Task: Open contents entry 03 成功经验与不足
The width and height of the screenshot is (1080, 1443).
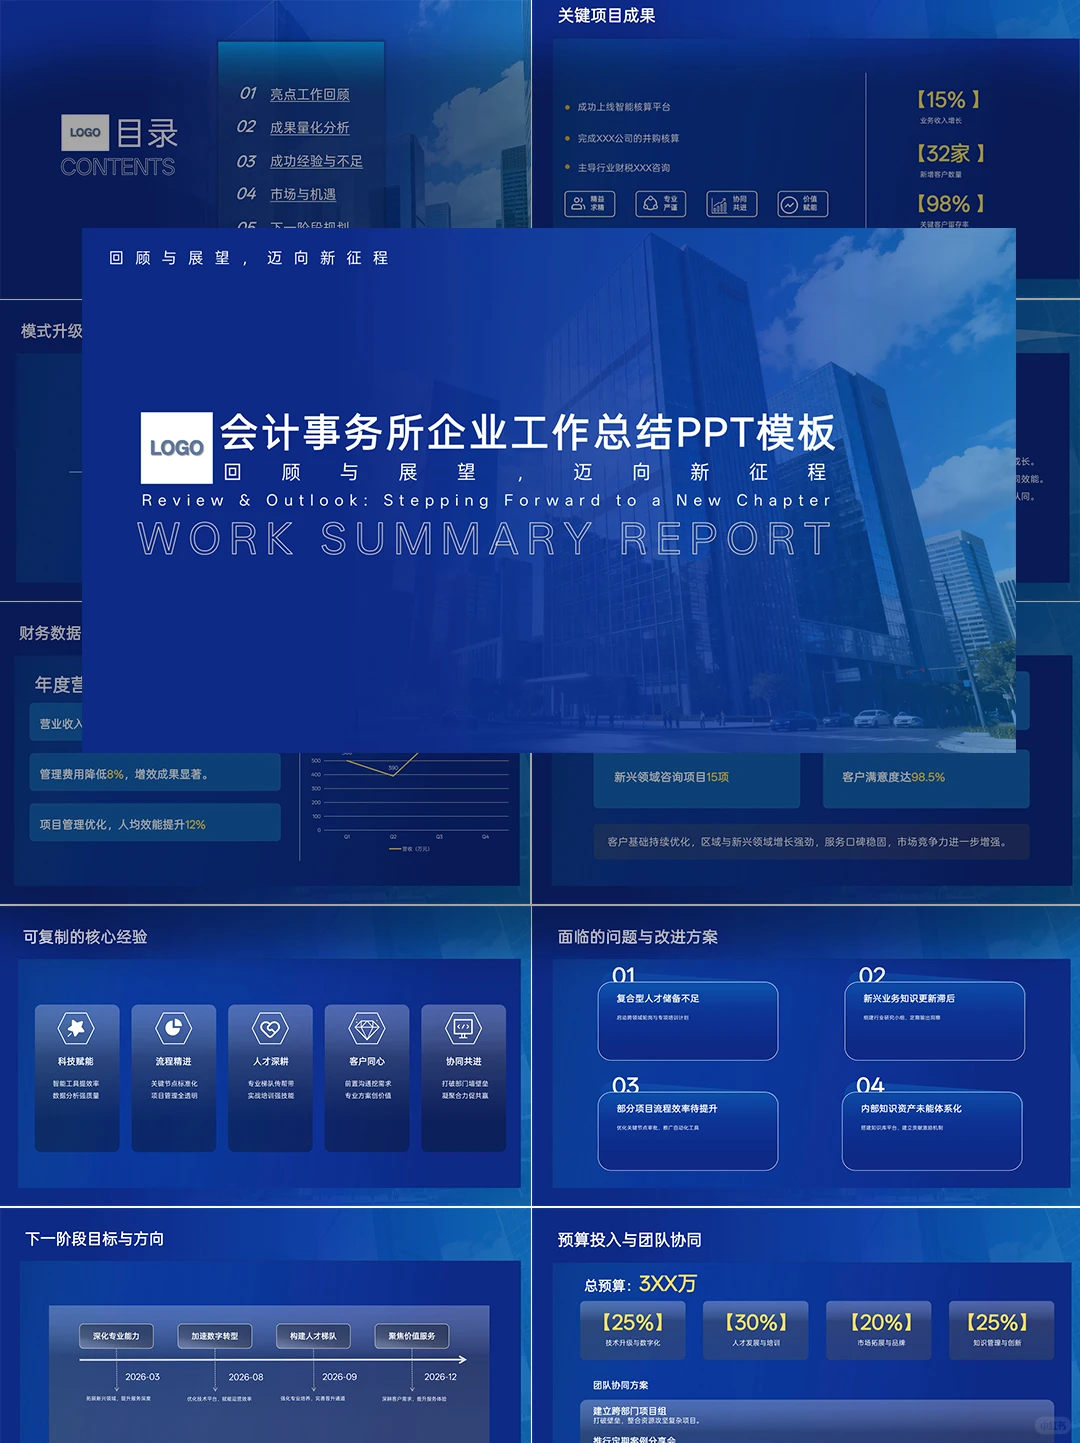Action: (x=300, y=161)
